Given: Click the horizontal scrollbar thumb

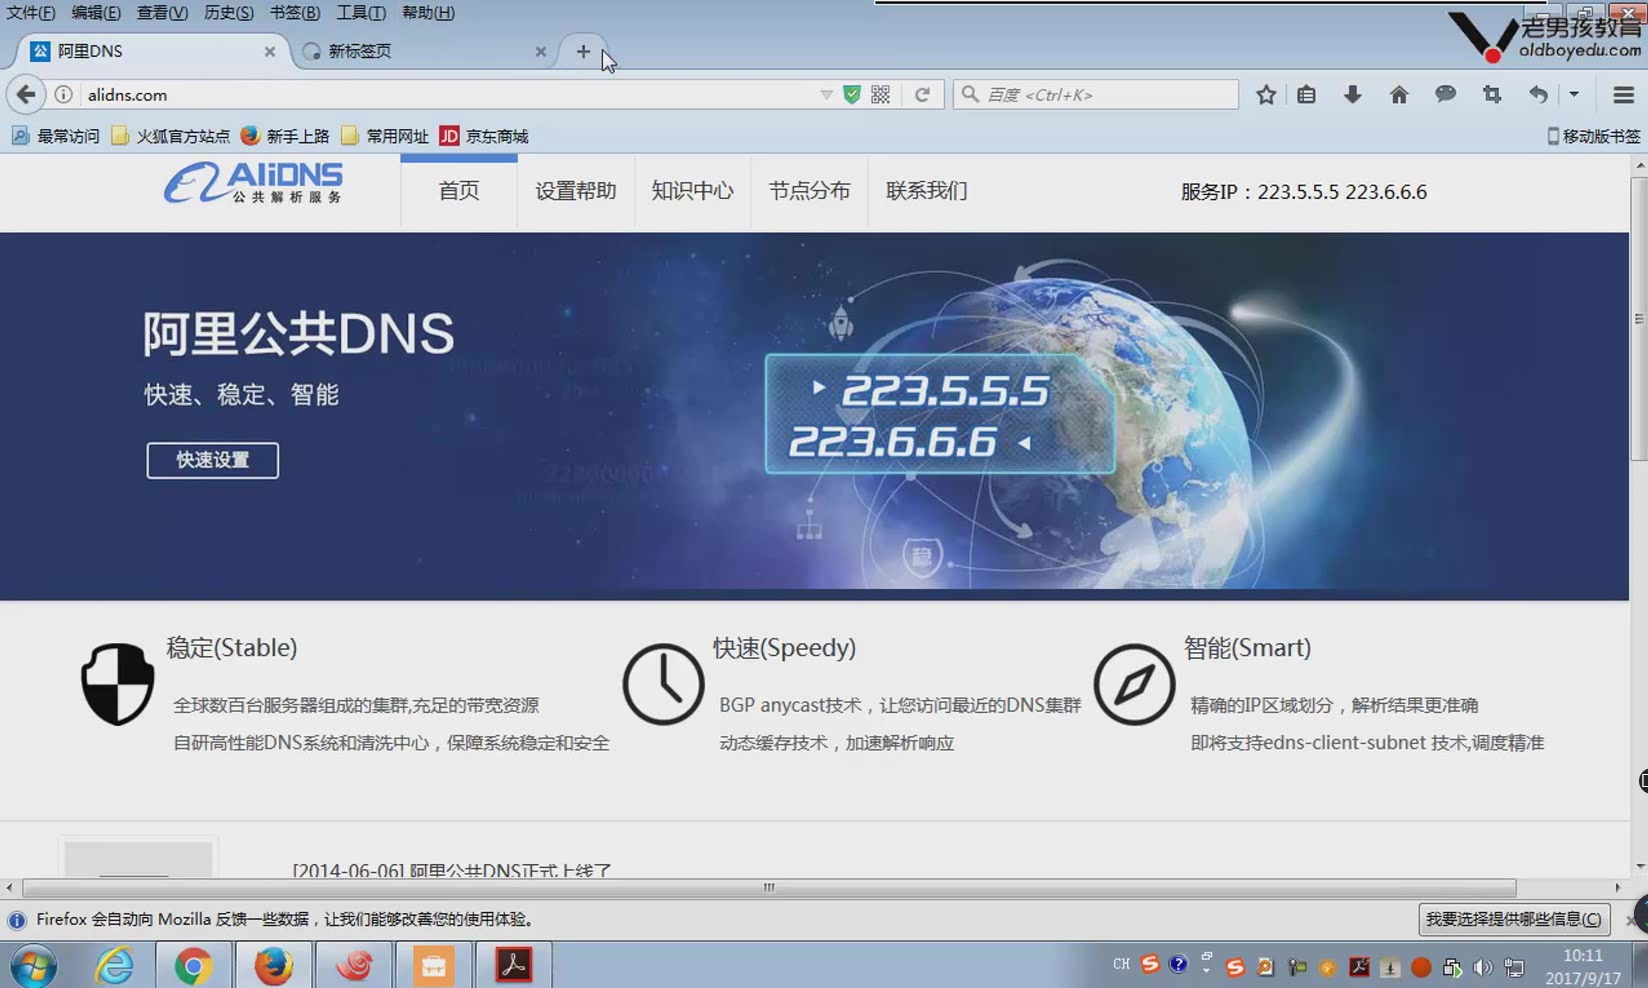Looking at the screenshot, I should pyautogui.click(x=769, y=887).
